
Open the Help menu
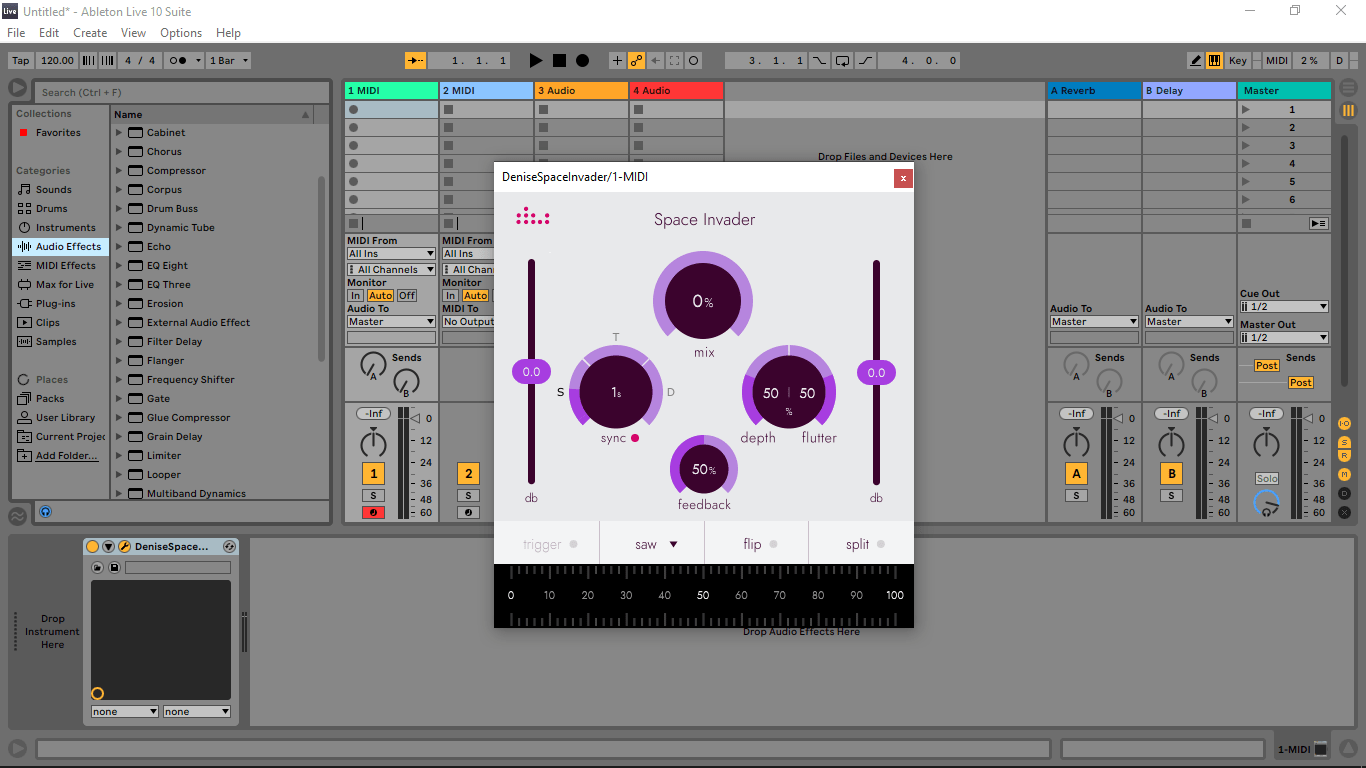(x=228, y=33)
